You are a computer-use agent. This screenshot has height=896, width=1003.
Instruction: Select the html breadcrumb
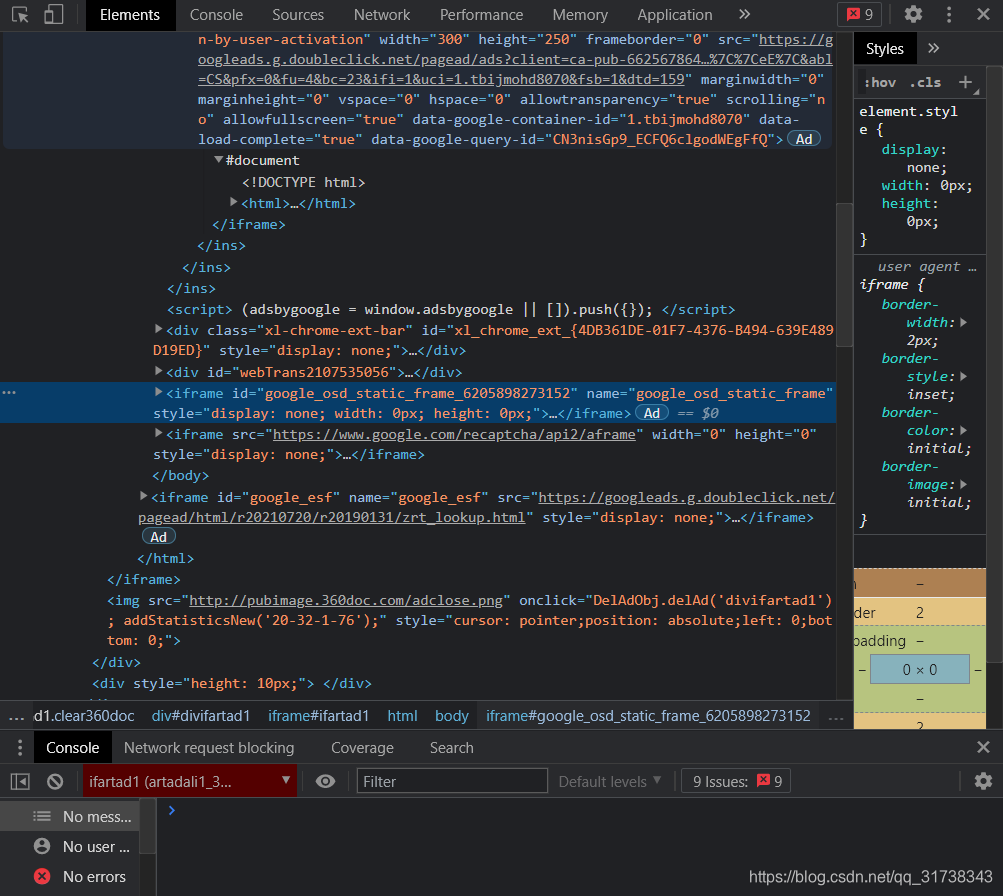[402, 716]
